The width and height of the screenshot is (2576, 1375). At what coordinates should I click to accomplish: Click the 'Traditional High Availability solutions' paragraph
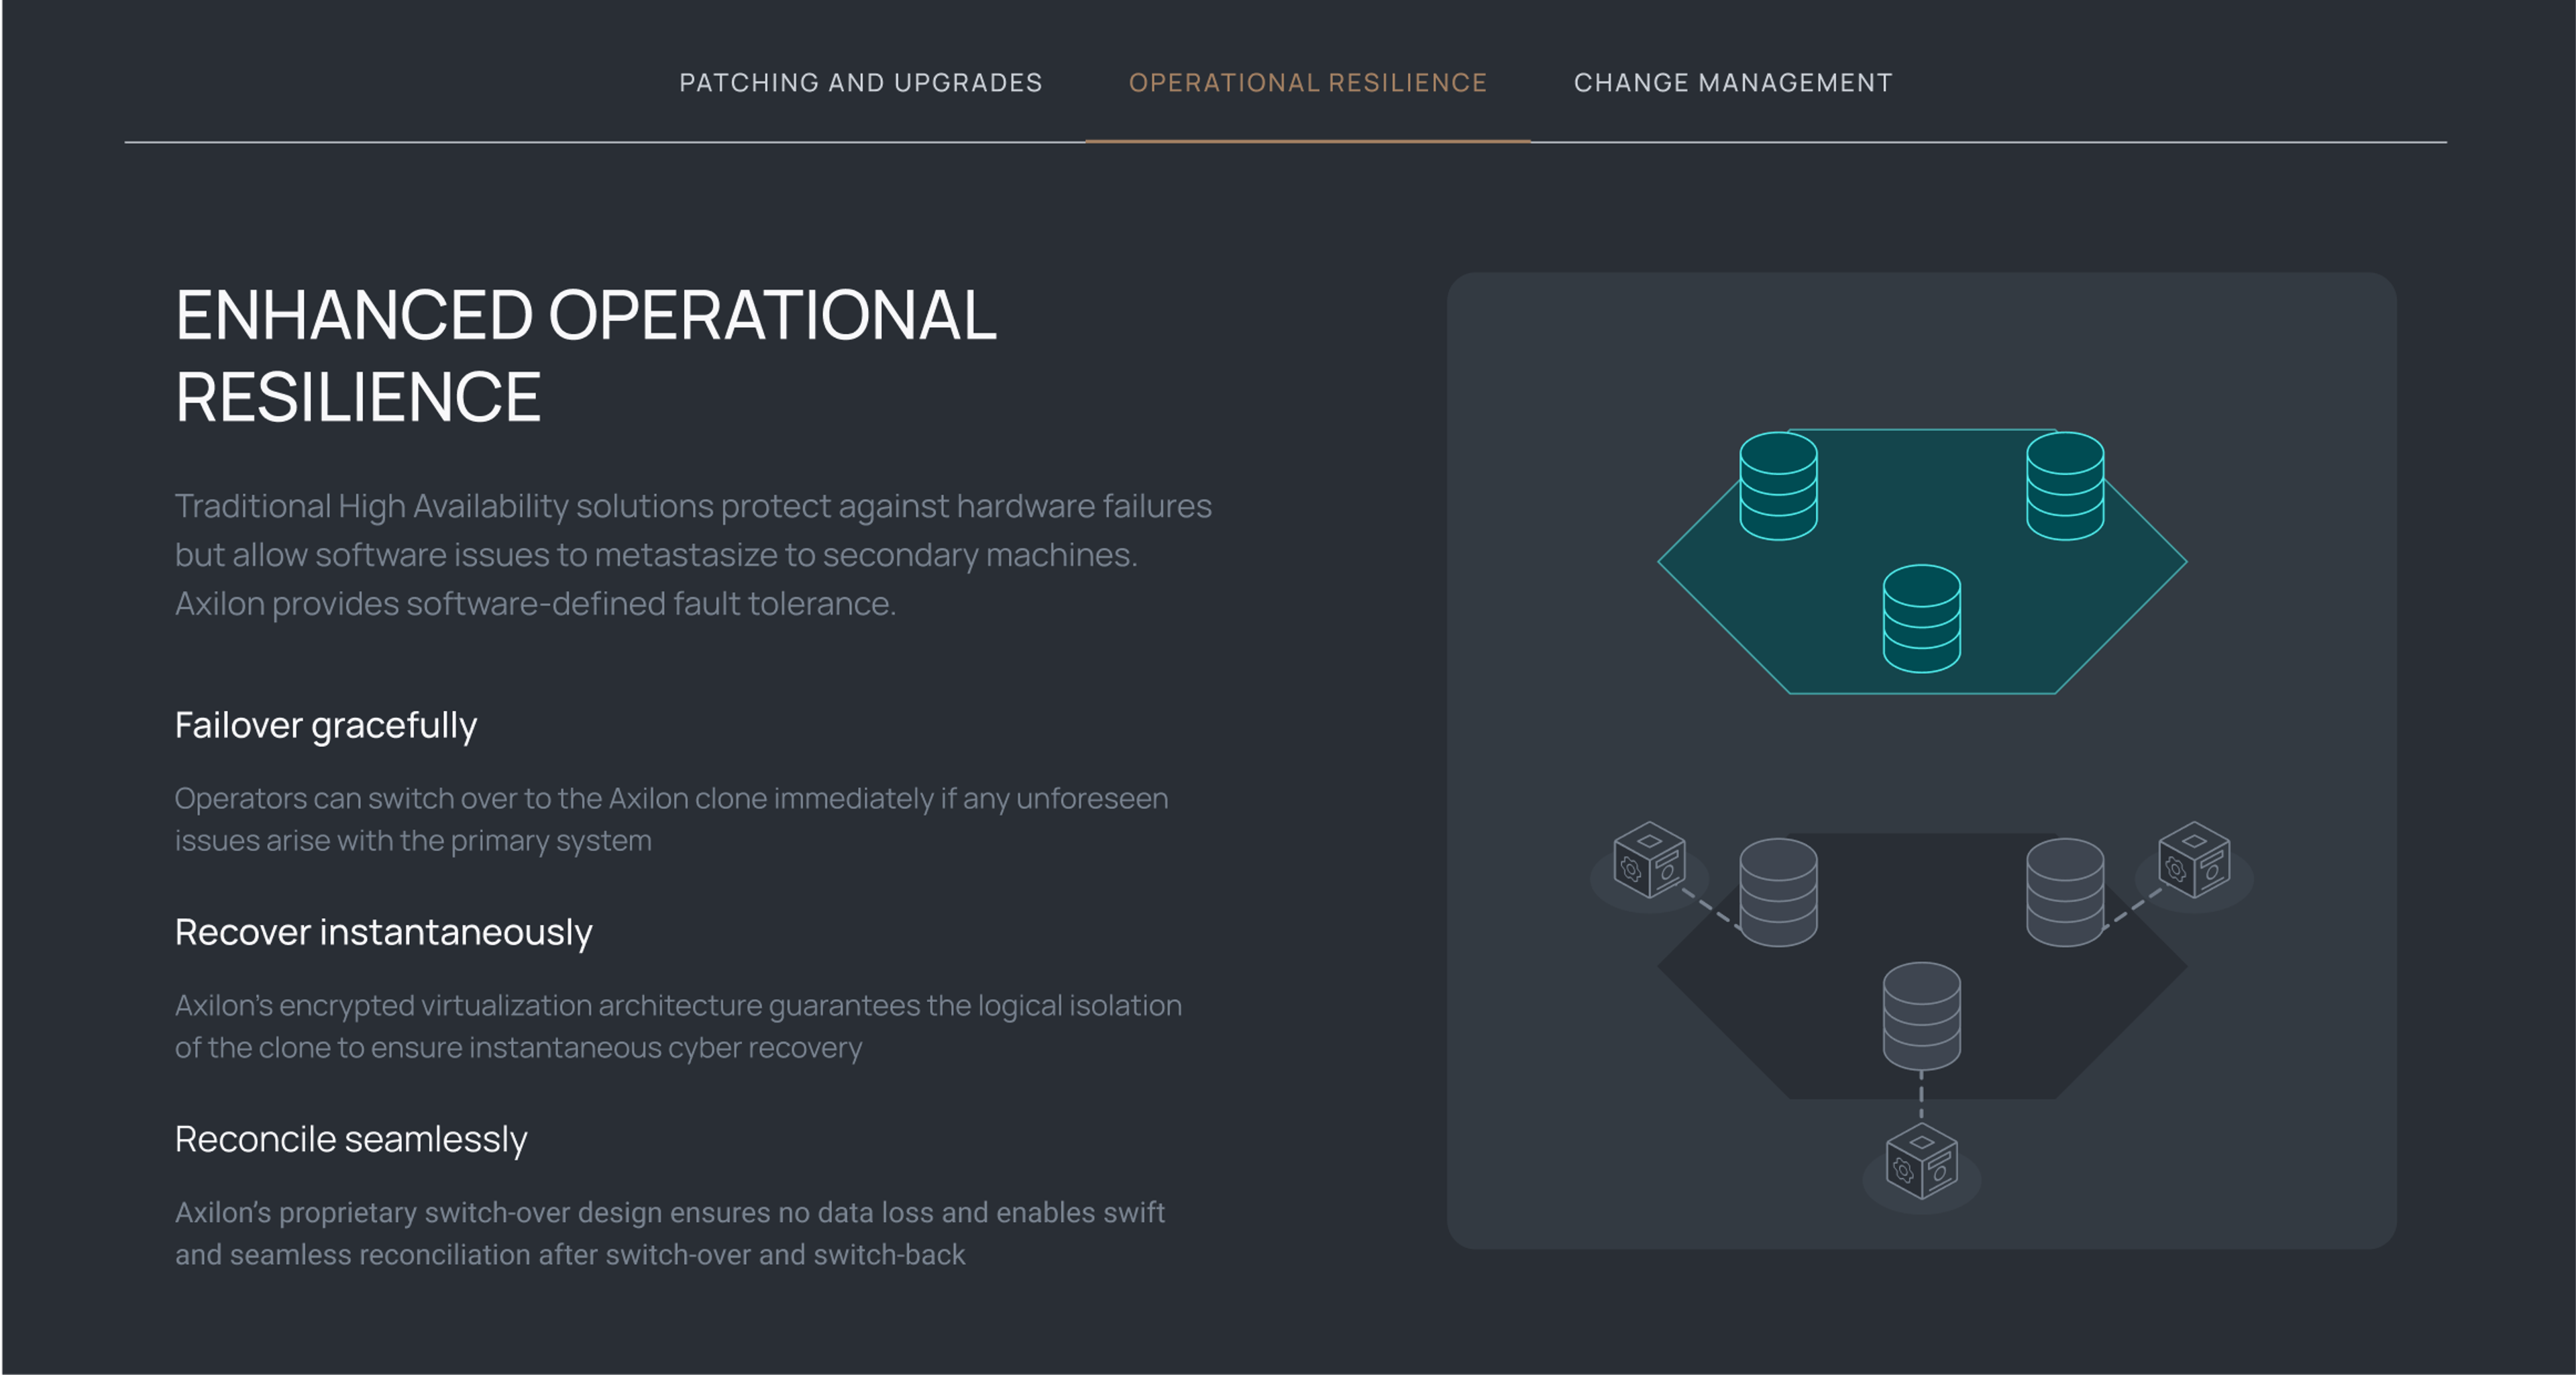click(x=693, y=555)
